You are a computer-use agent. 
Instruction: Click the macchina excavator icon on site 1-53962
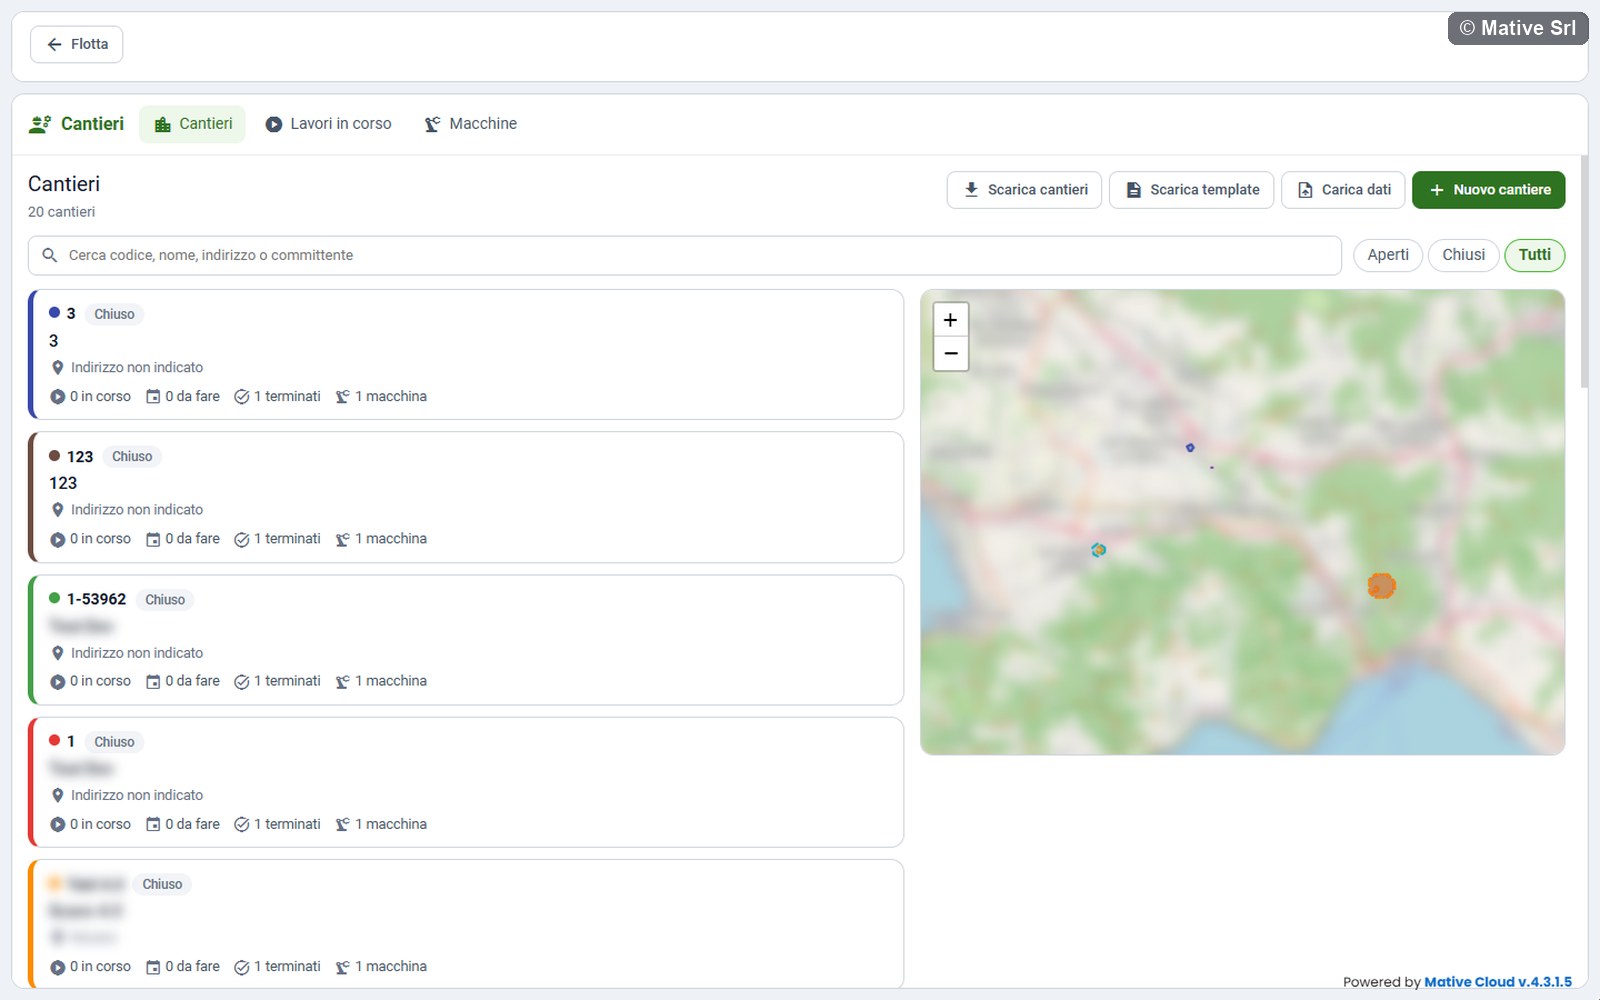click(x=343, y=682)
